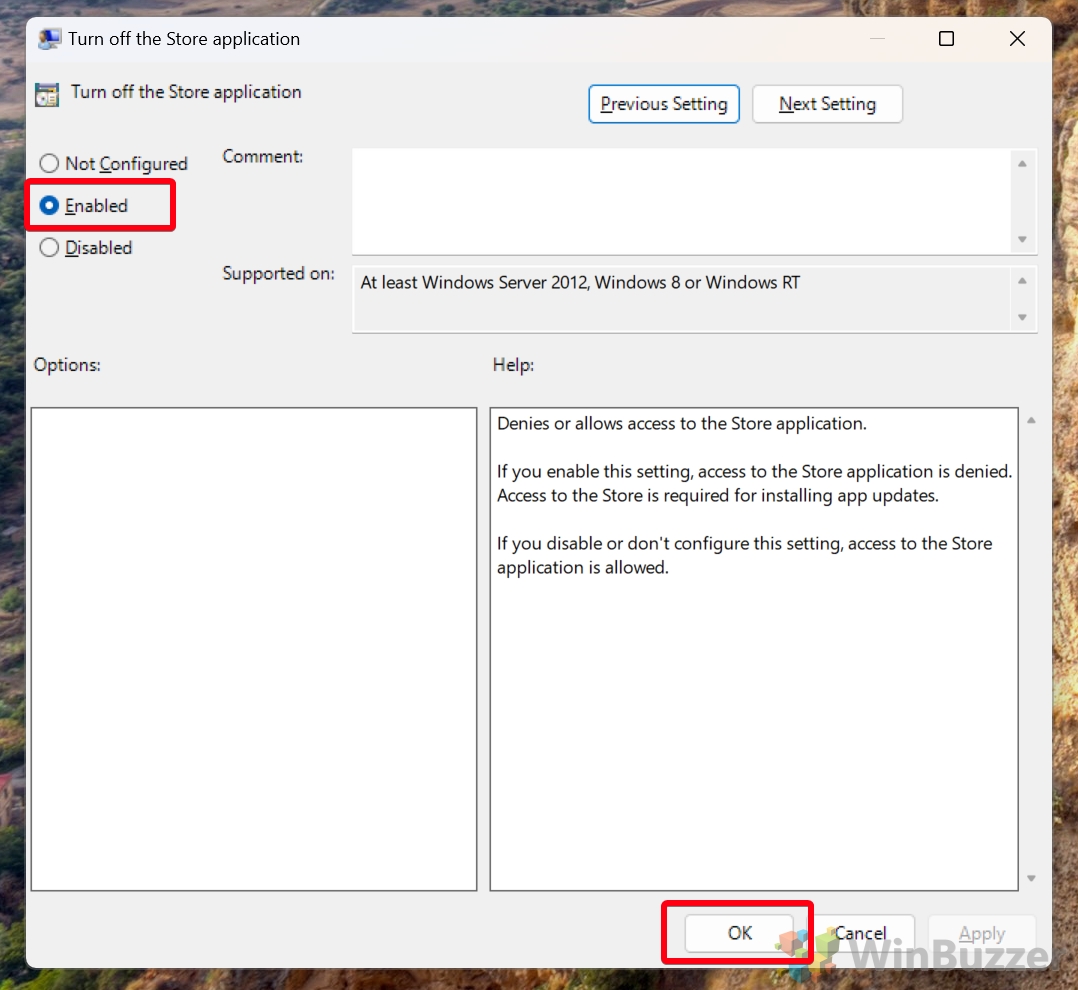Click the 'Comment:' label
The height and width of the screenshot is (990, 1078).
(263, 157)
